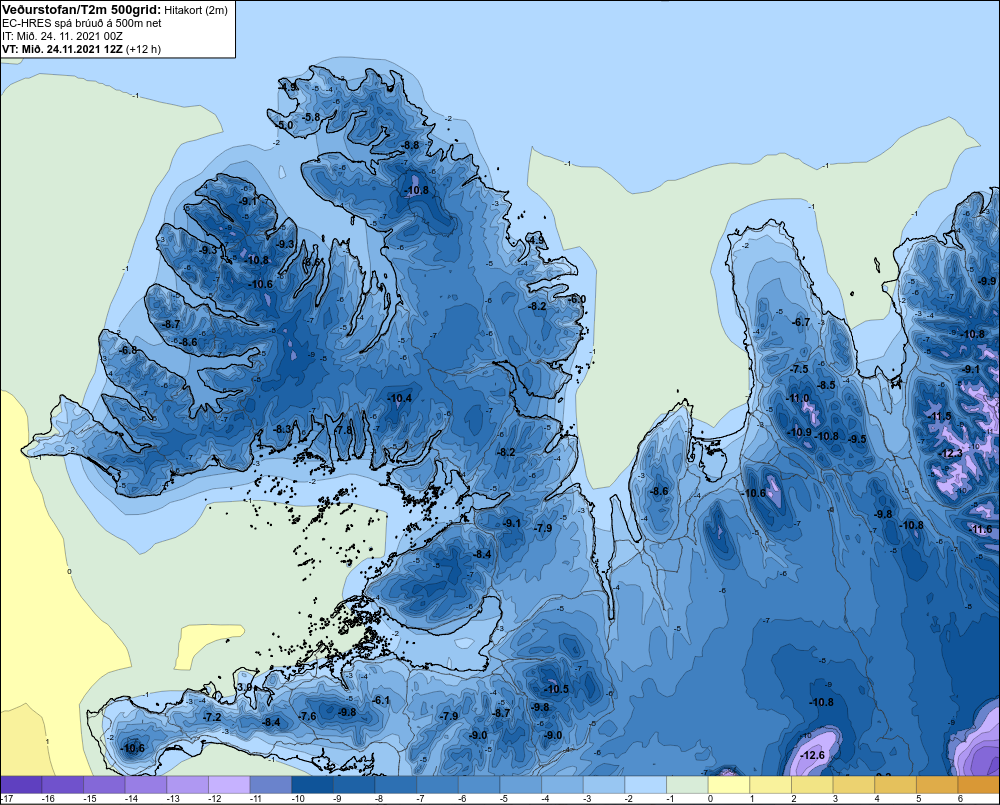
Task: Click the "-8.8" temperature value on the map
Action: tap(411, 145)
